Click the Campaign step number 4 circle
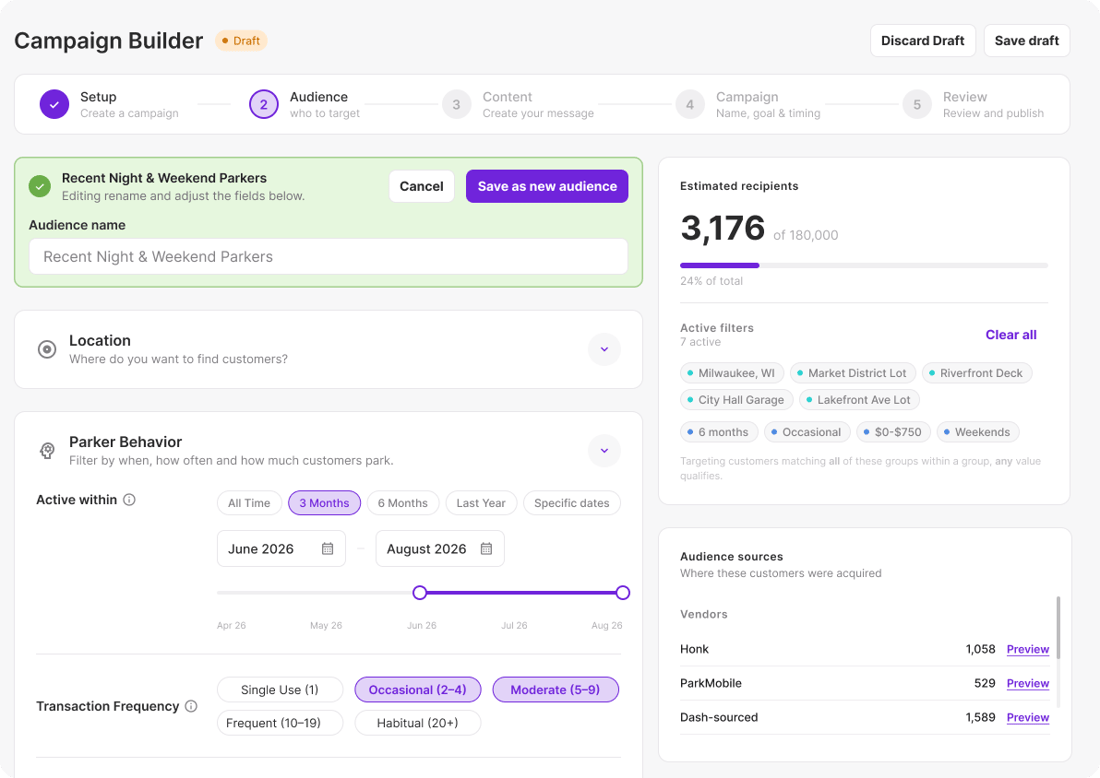The image size is (1100, 778). point(690,105)
